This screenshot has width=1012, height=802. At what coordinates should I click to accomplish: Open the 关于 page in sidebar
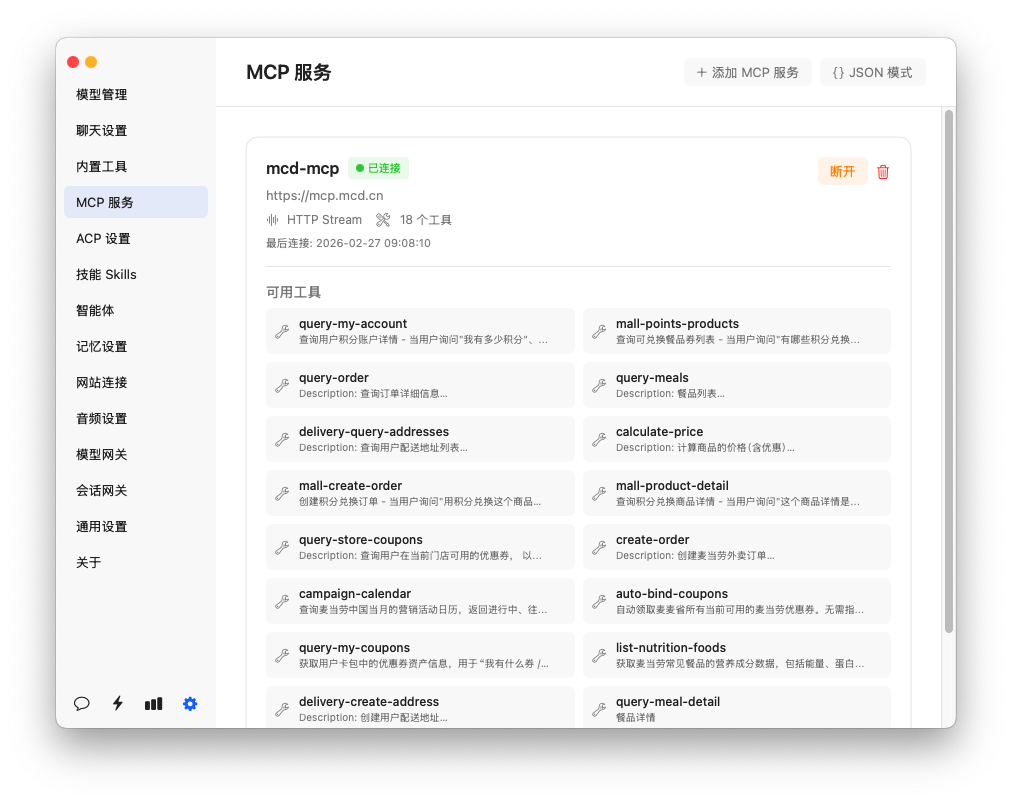click(89, 563)
